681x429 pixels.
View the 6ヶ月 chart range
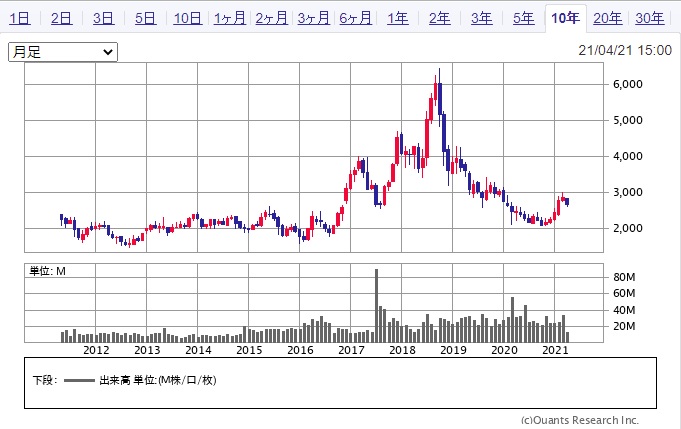pos(355,19)
